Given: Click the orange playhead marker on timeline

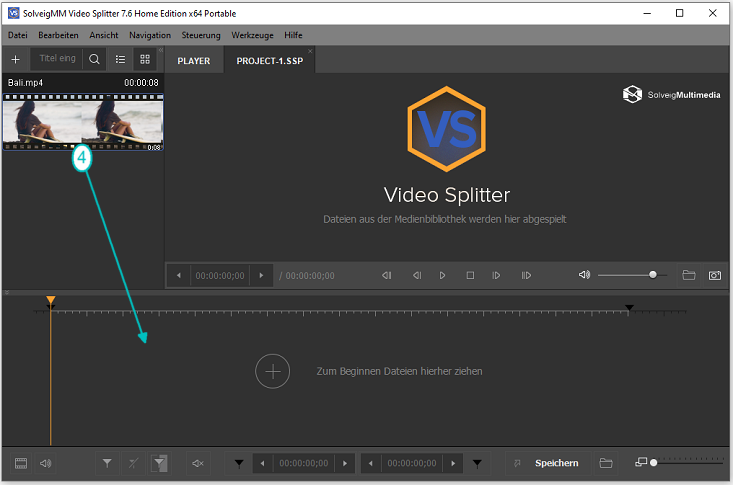Looking at the screenshot, I should pos(51,300).
